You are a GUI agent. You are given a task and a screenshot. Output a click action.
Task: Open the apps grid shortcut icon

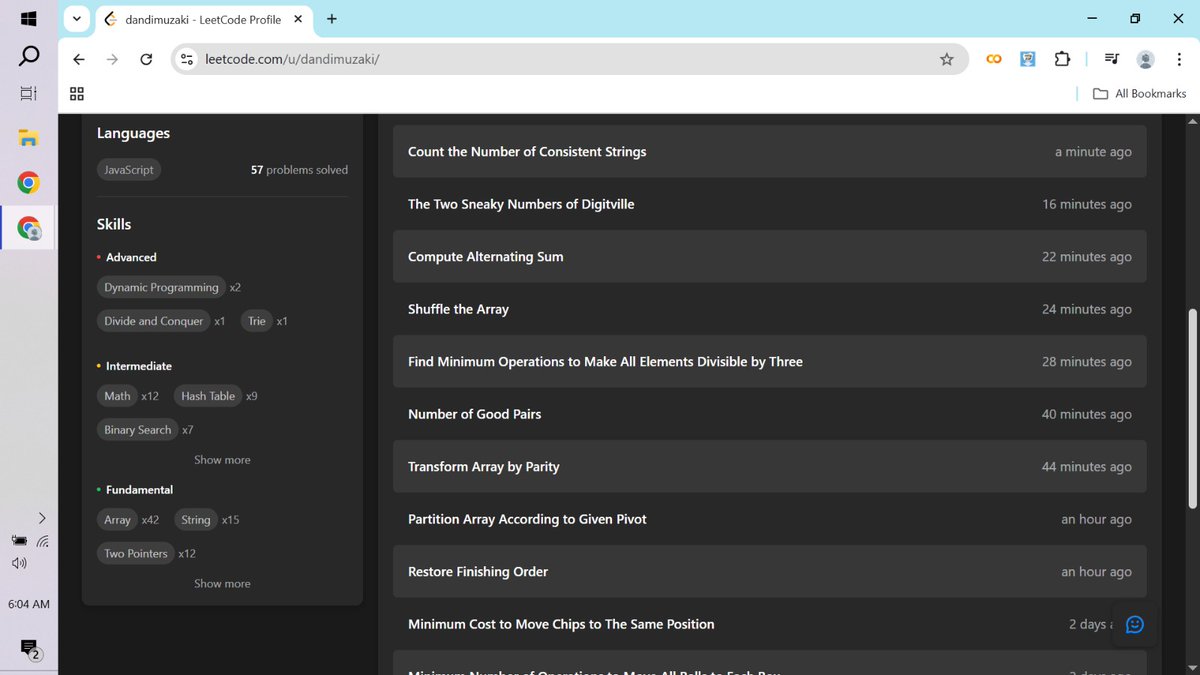(x=77, y=94)
